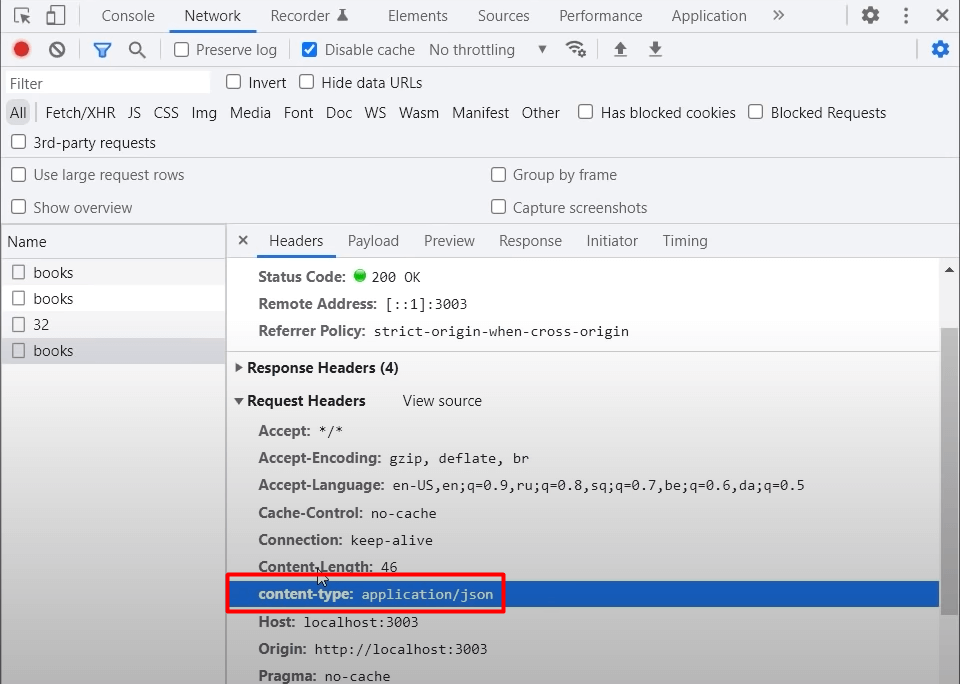Uncheck the Disable cache checkbox
The width and height of the screenshot is (960, 684).
(x=310, y=50)
